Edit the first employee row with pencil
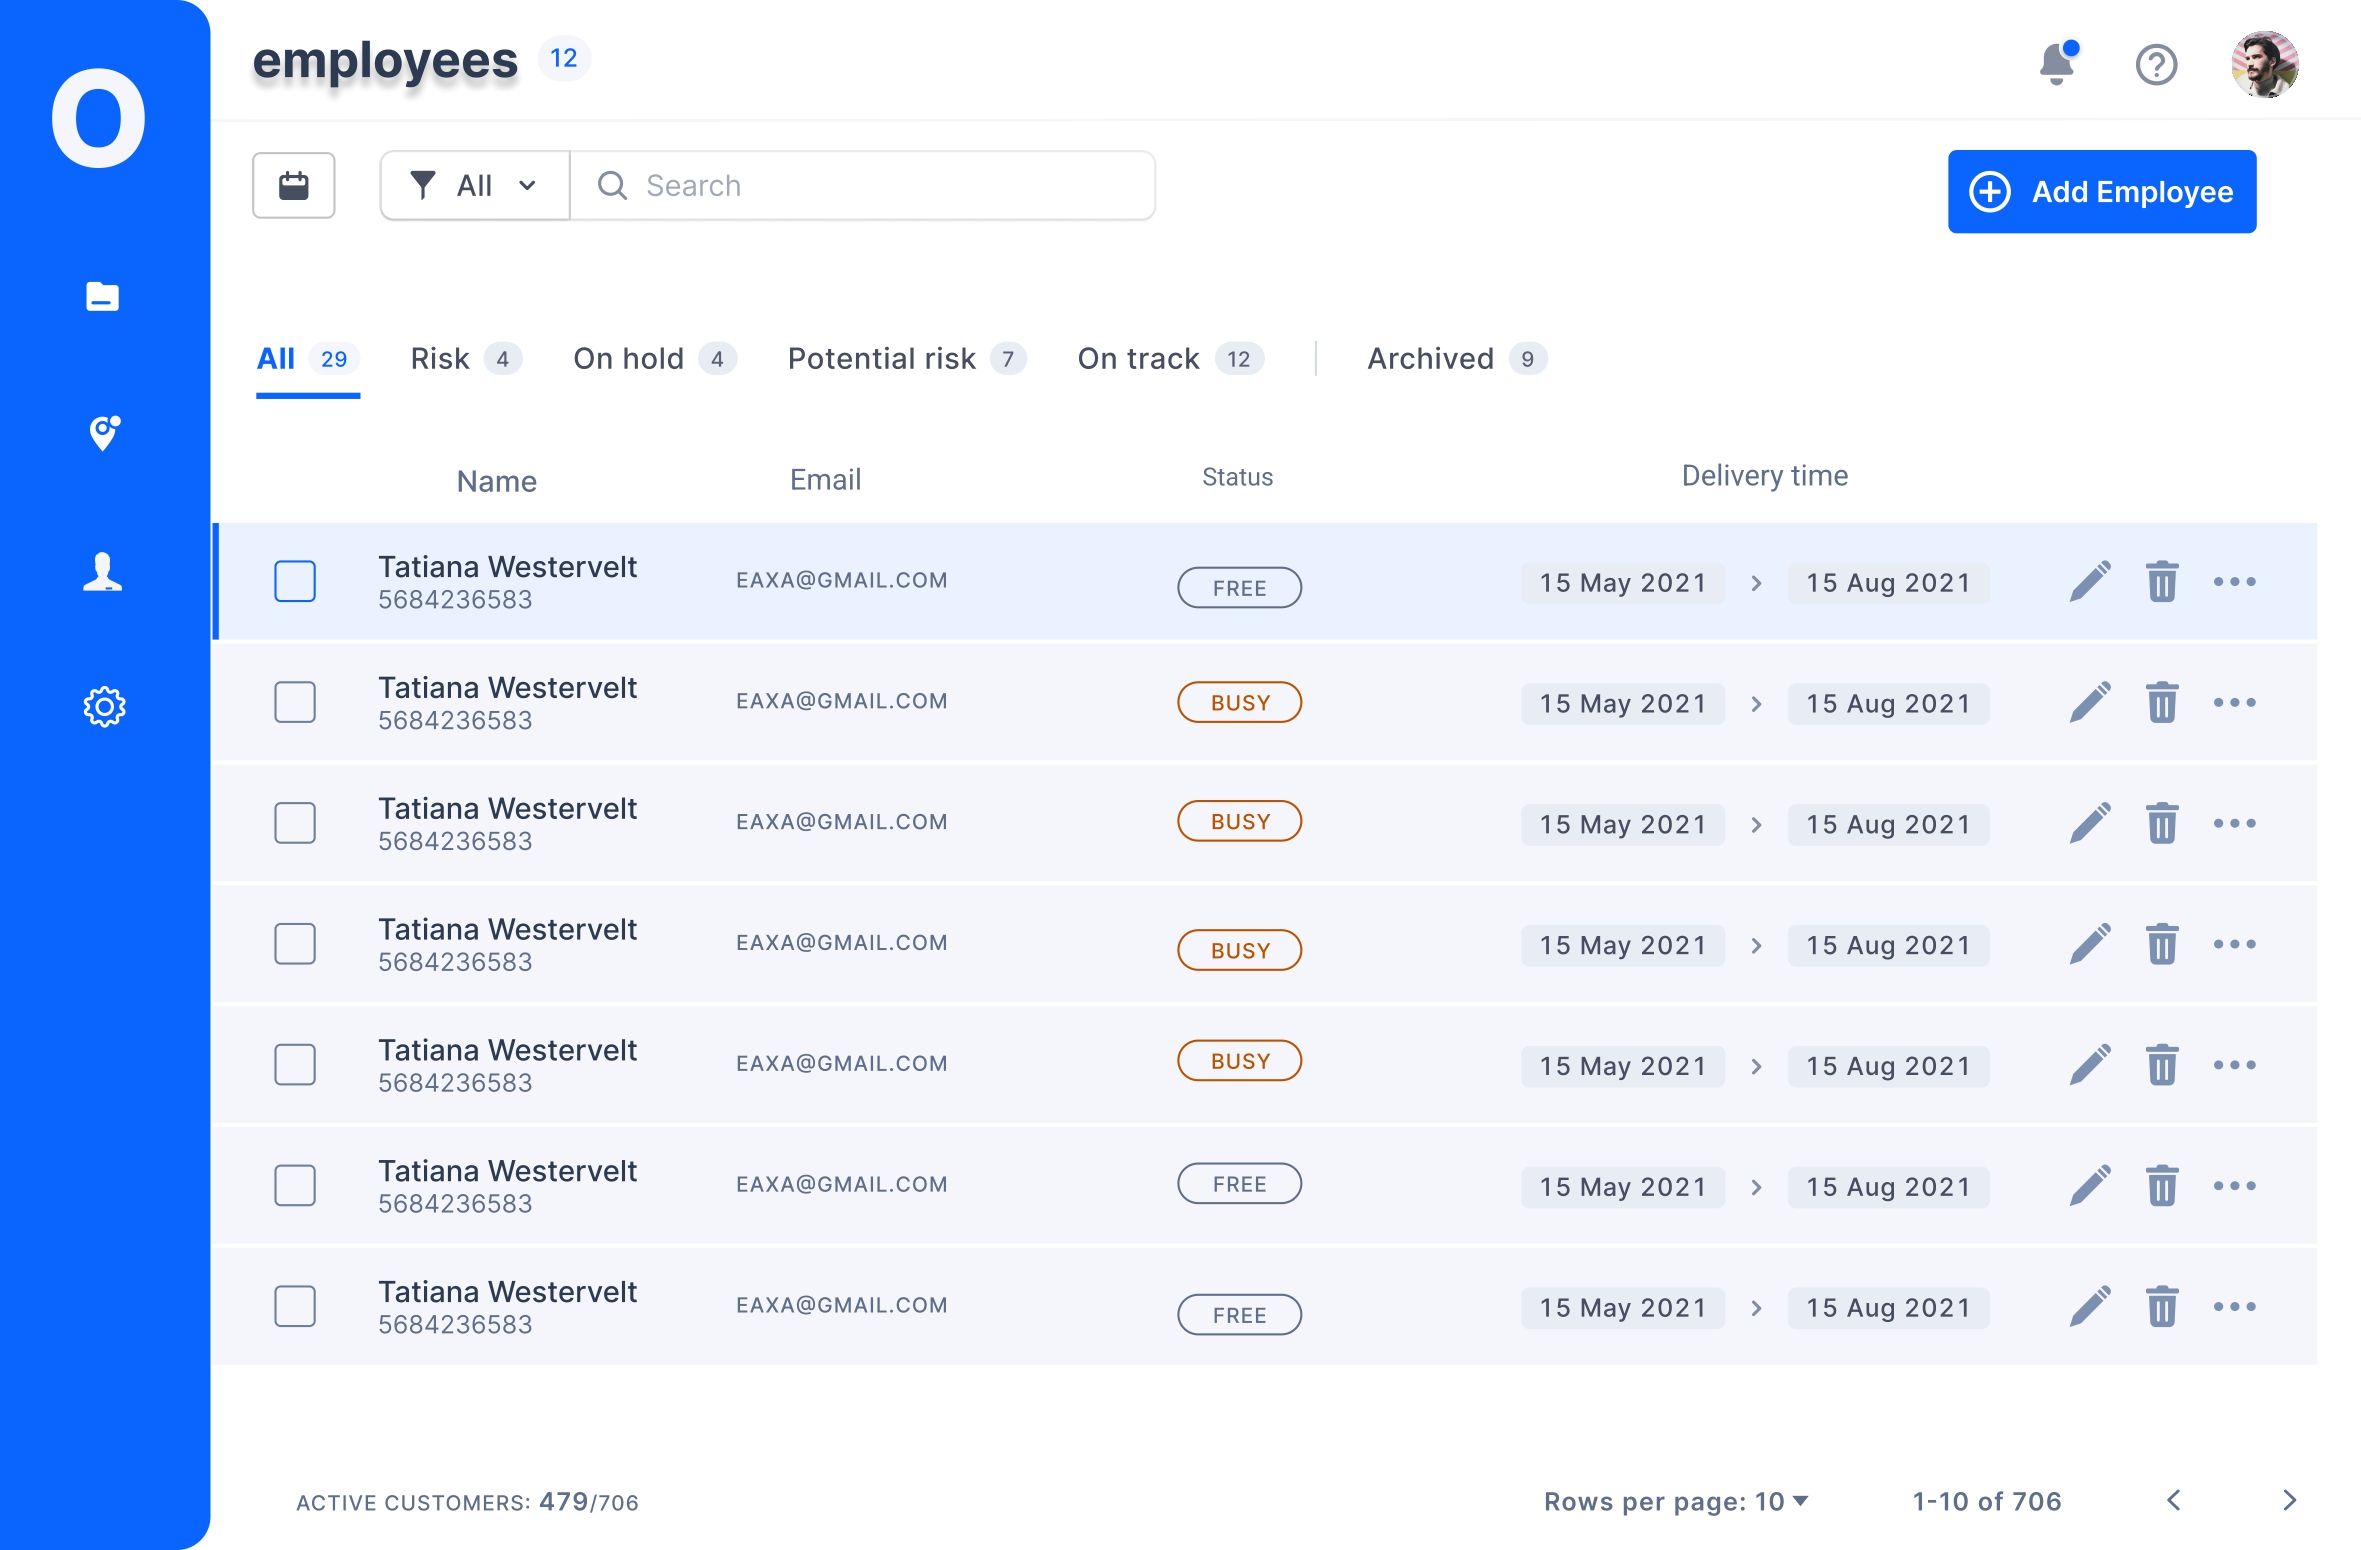The image size is (2361, 1550). (2089, 582)
